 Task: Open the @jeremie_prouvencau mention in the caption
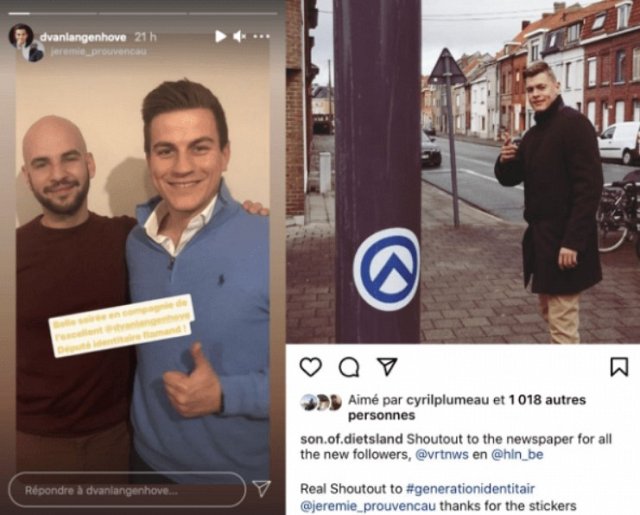tap(368, 506)
